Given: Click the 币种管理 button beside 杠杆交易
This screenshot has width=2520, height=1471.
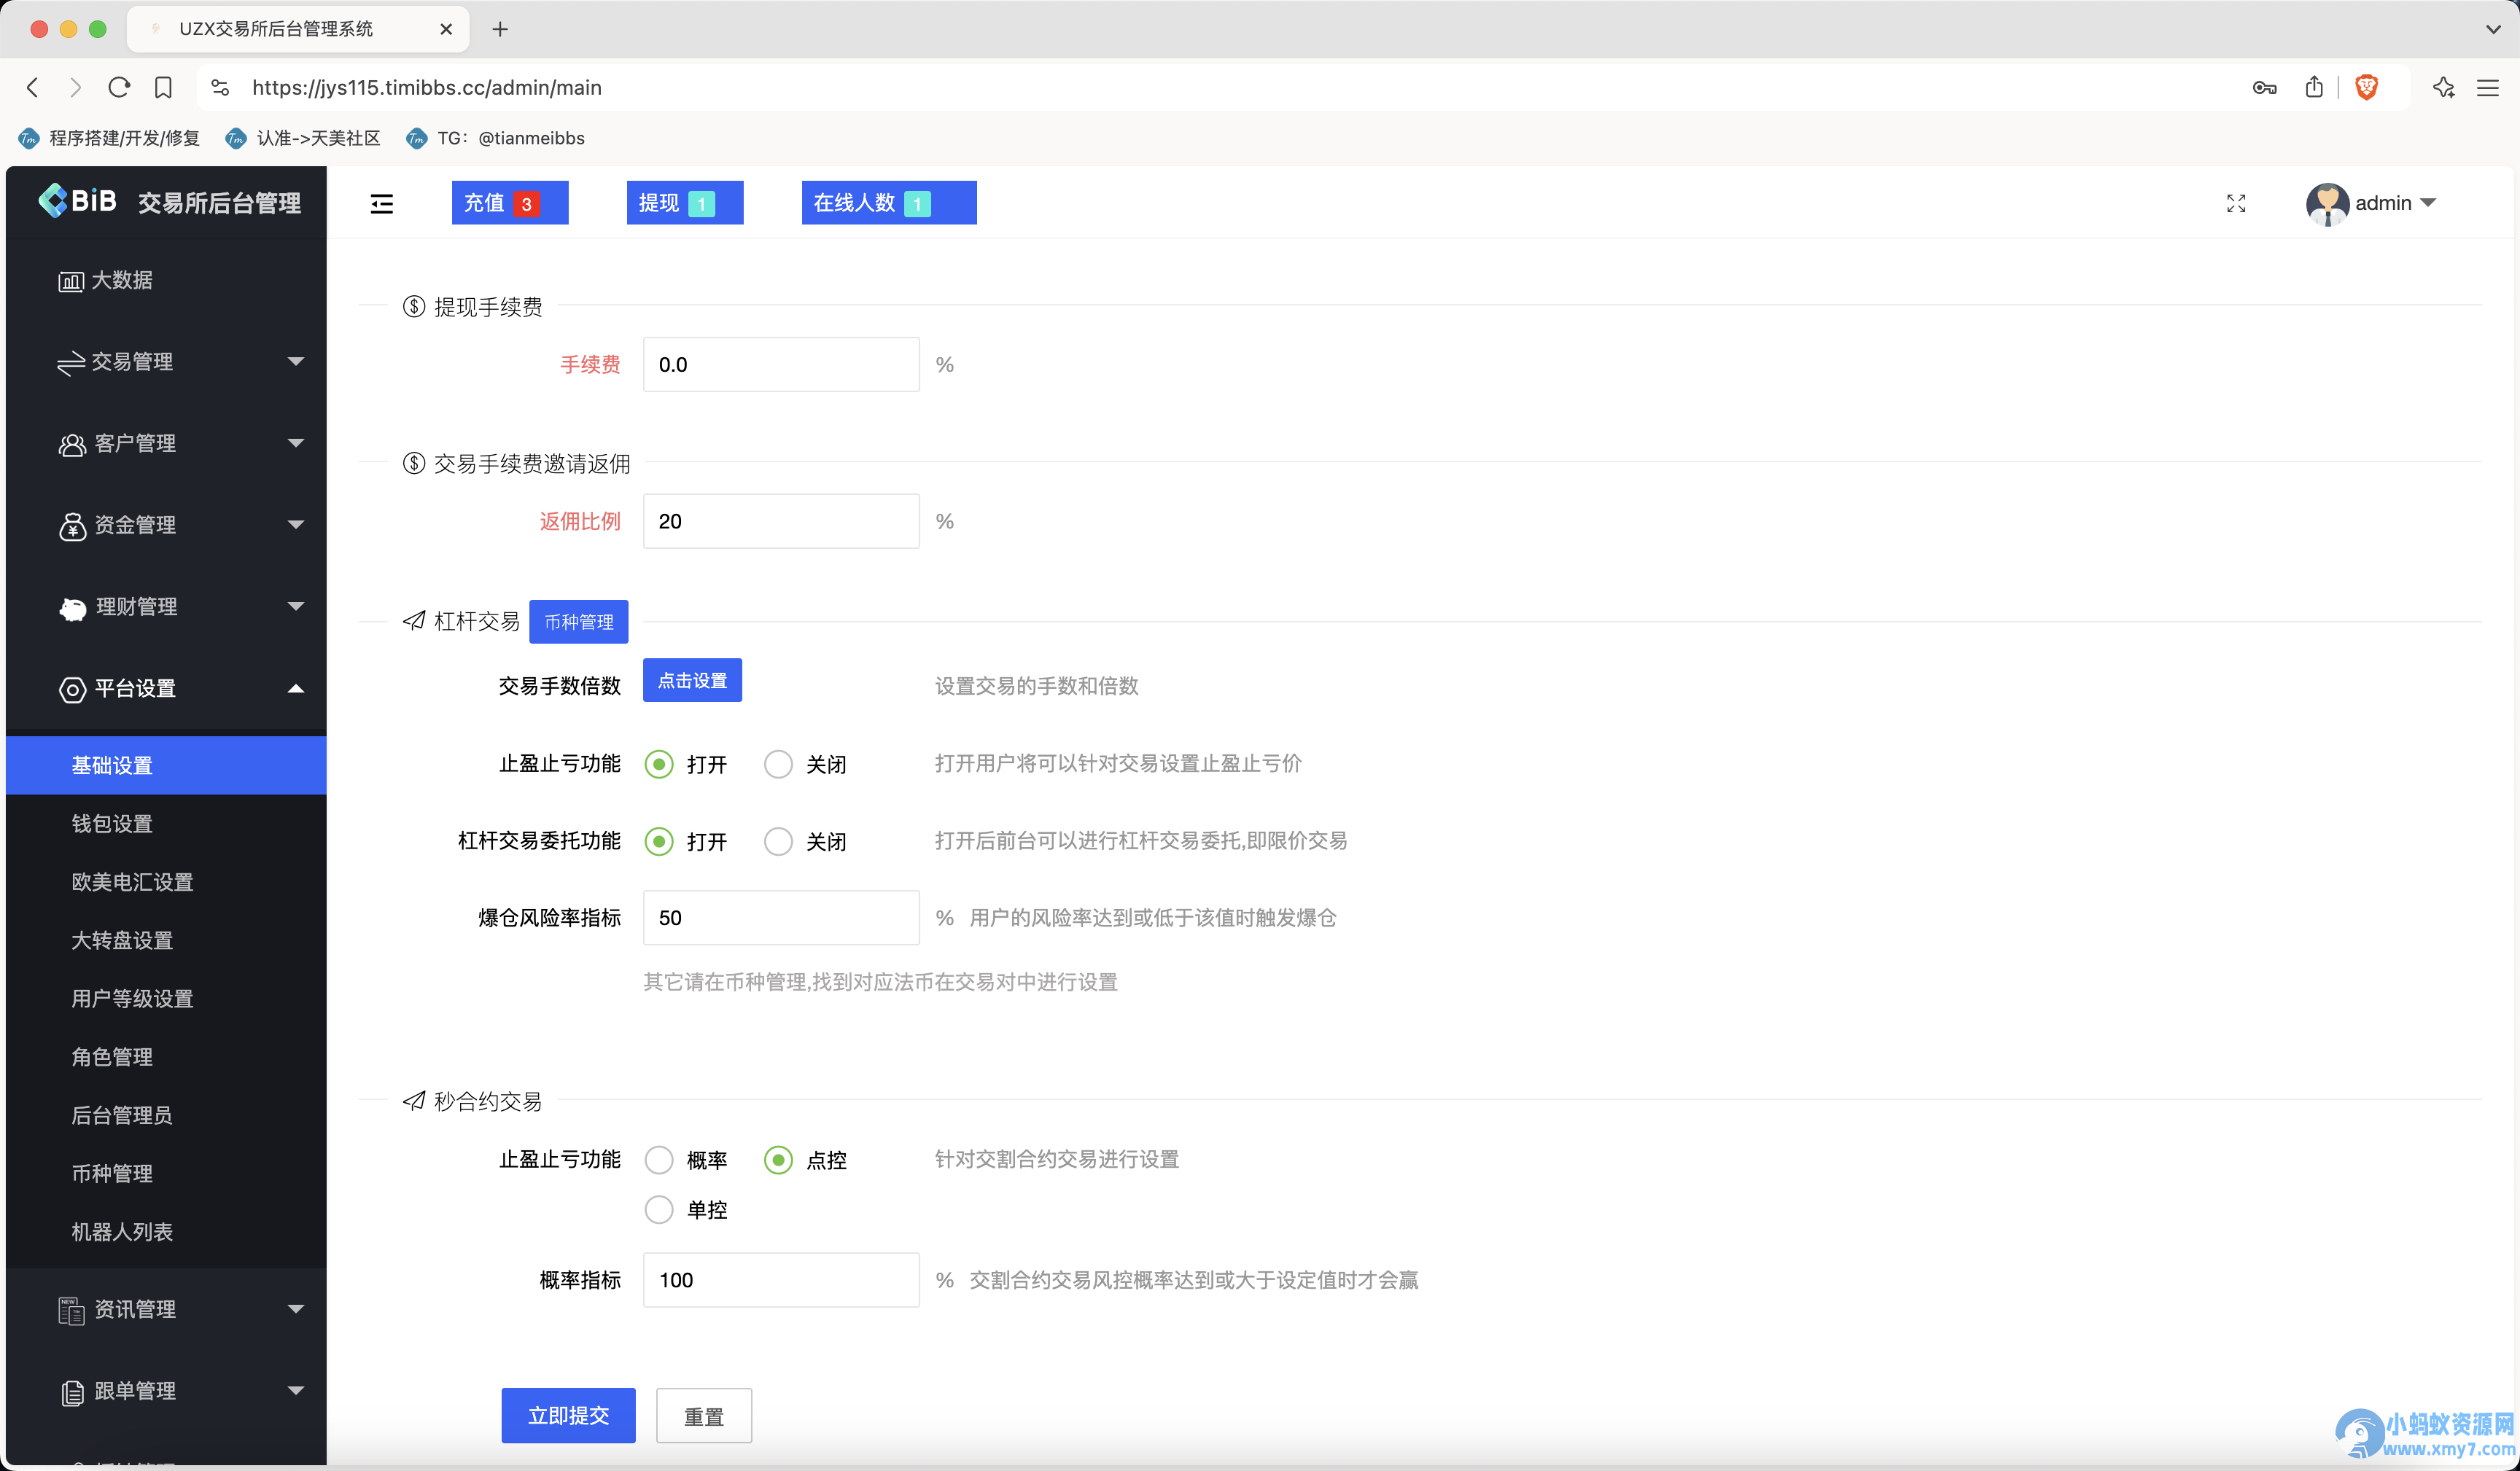Looking at the screenshot, I should (x=579, y=622).
